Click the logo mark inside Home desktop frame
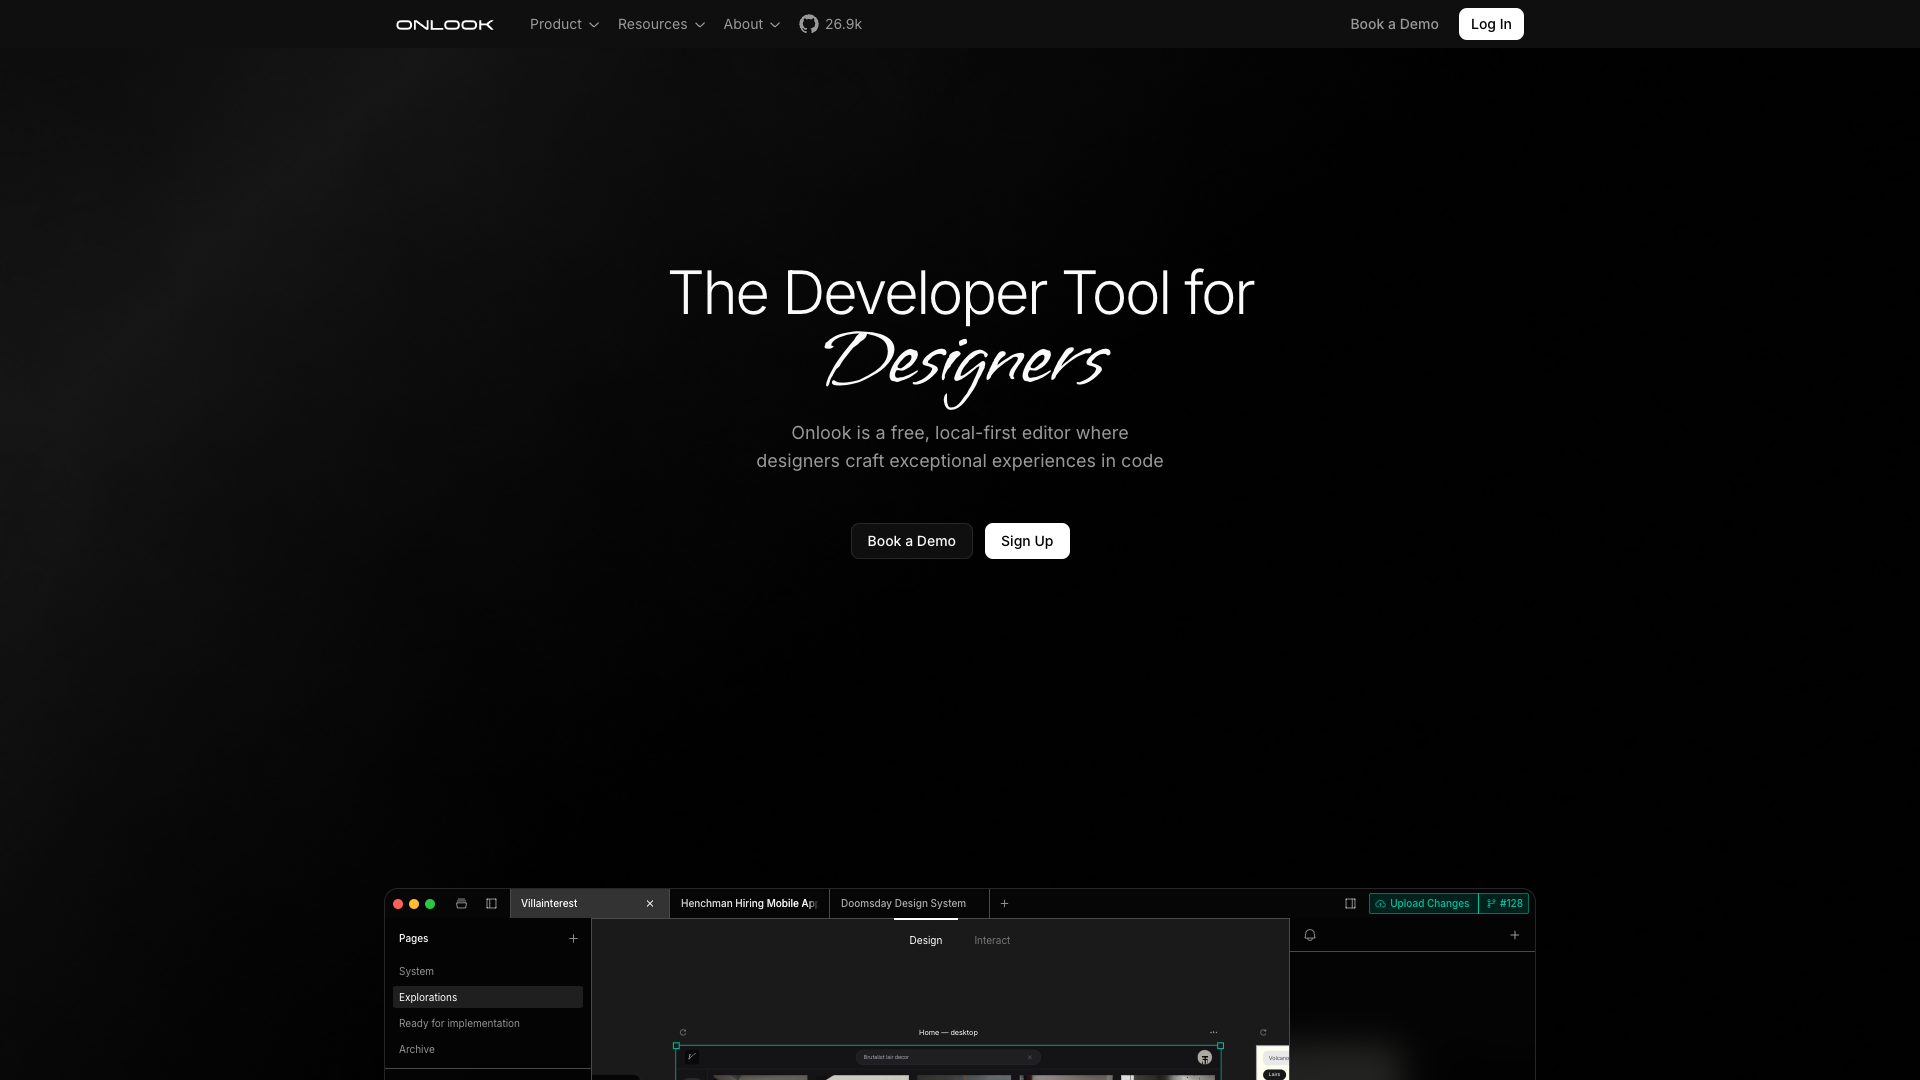The width and height of the screenshot is (1920, 1080). tap(691, 1057)
